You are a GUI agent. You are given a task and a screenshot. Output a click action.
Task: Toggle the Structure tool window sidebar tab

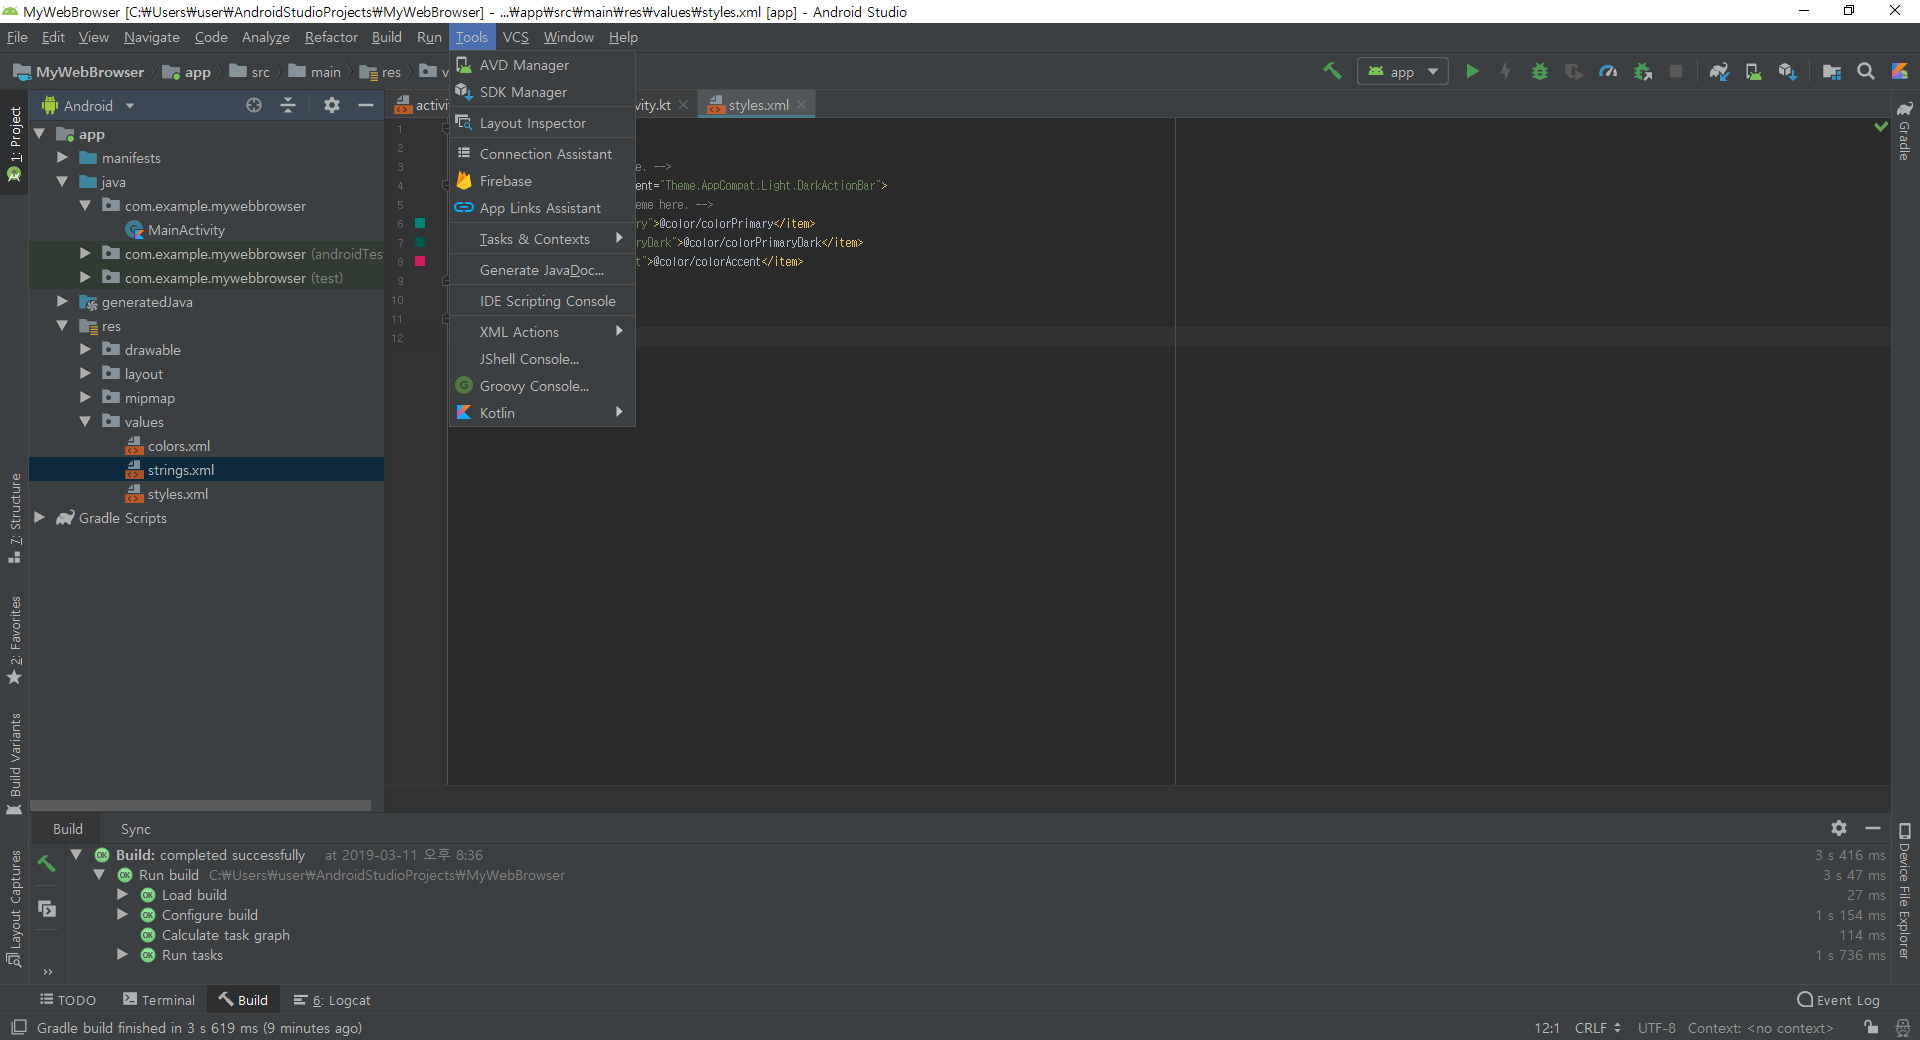tap(14, 518)
